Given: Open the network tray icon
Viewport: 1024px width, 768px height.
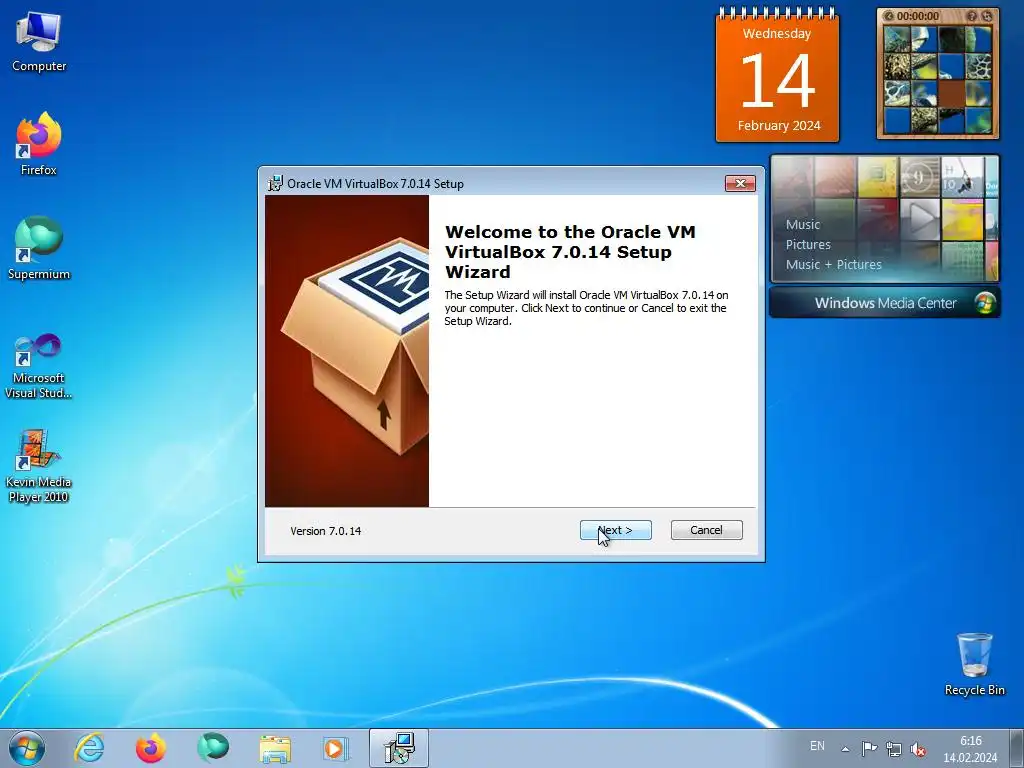Looking at the screenshot, I should tap(893, 748).
